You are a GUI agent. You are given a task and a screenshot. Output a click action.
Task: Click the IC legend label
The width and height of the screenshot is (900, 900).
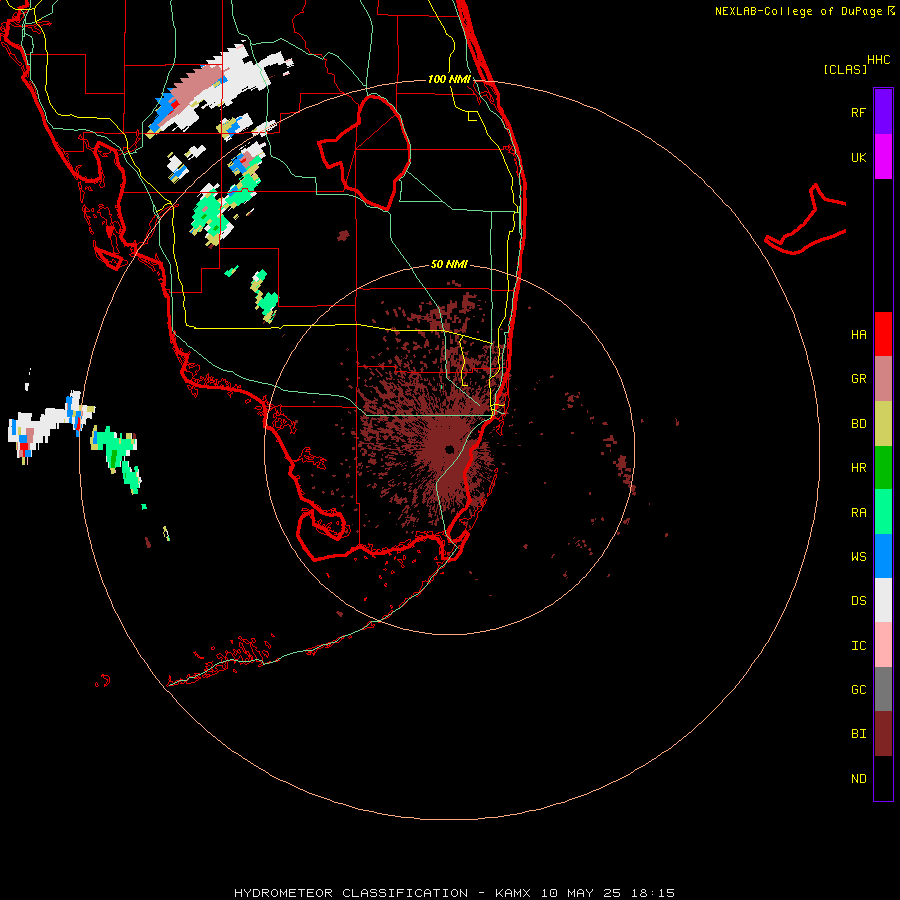[x=858, y=646]
